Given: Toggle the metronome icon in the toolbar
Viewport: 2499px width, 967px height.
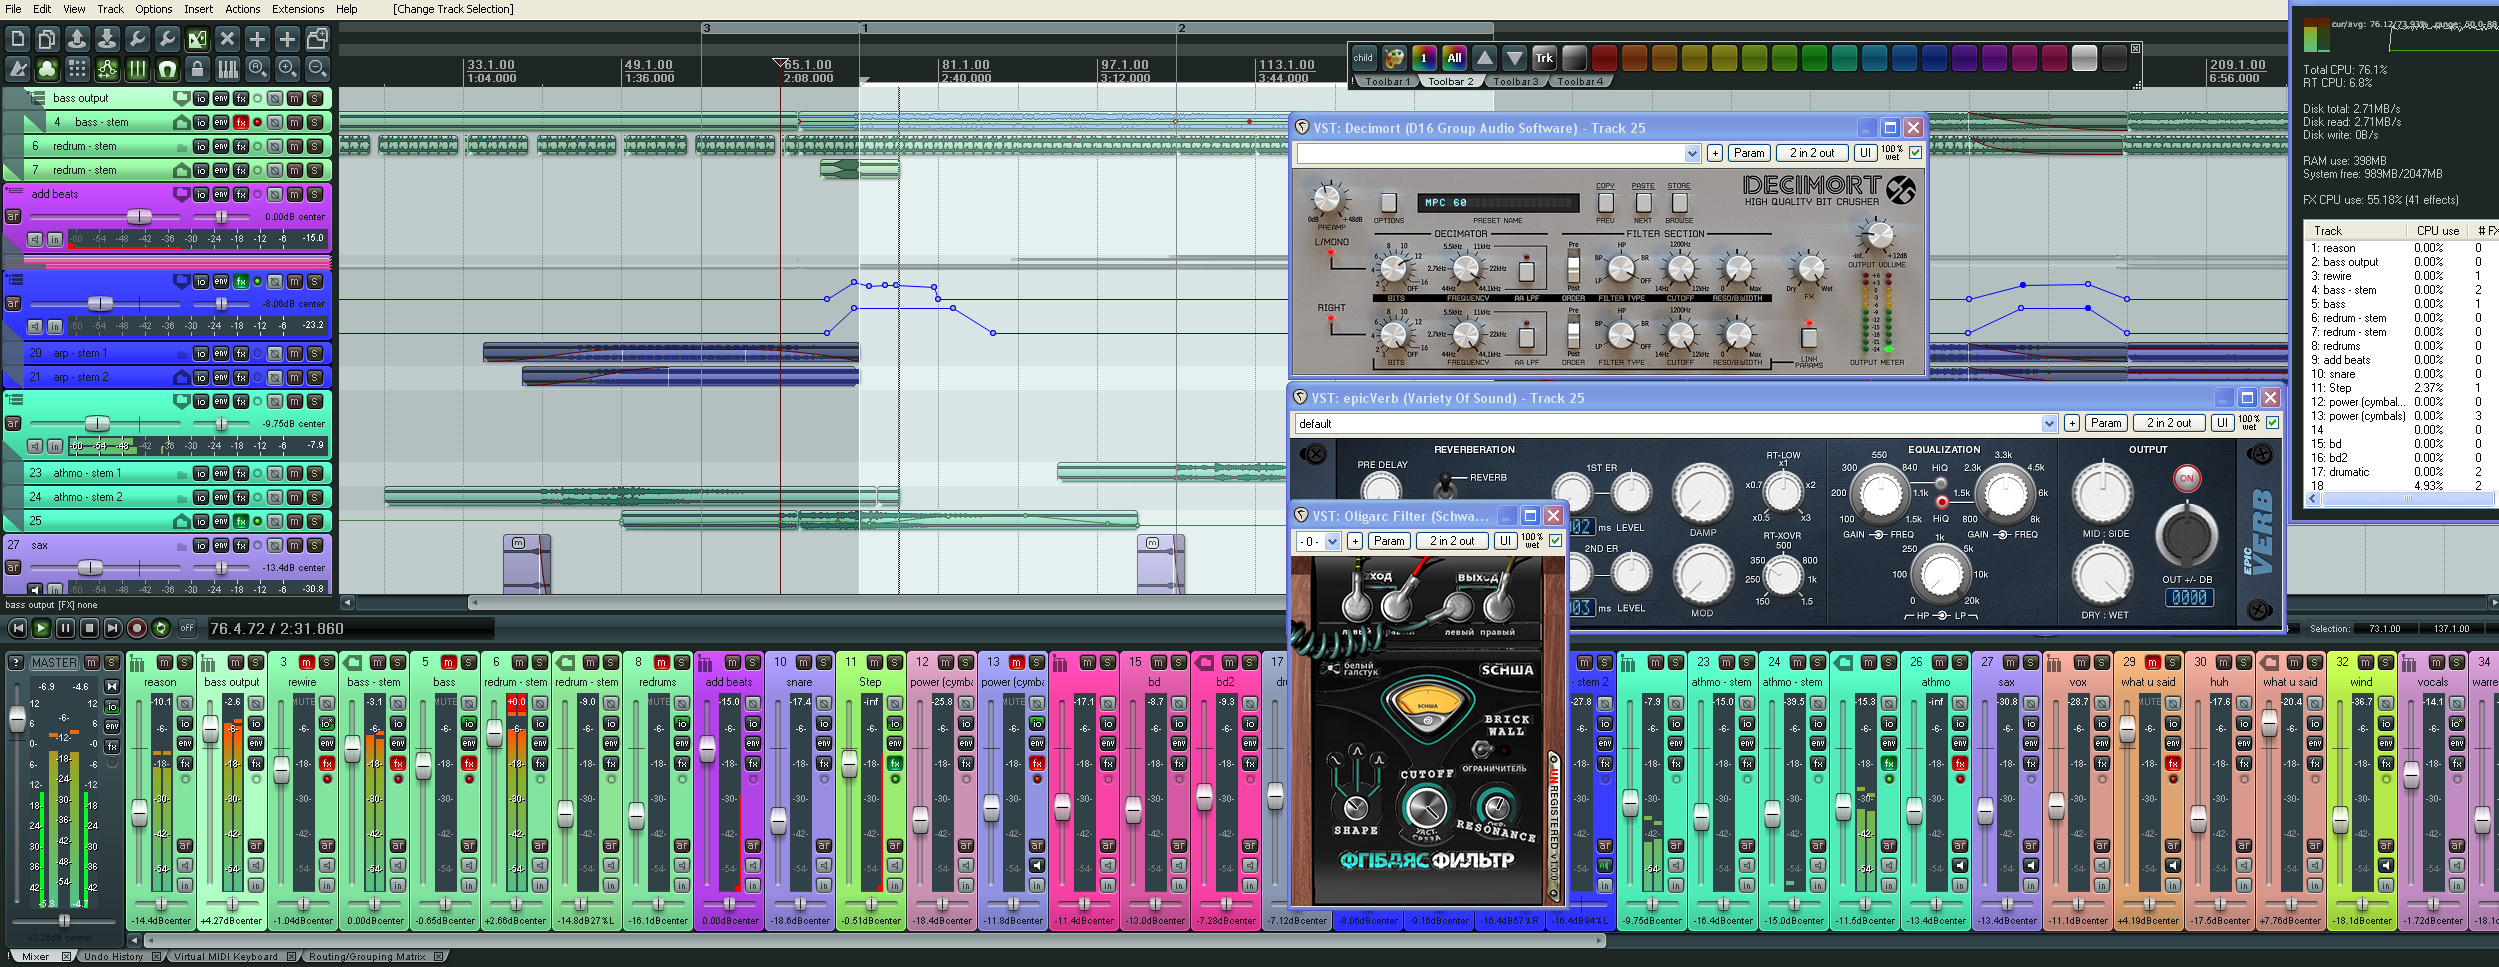Looking at the screenshot, I should point(17,69).
